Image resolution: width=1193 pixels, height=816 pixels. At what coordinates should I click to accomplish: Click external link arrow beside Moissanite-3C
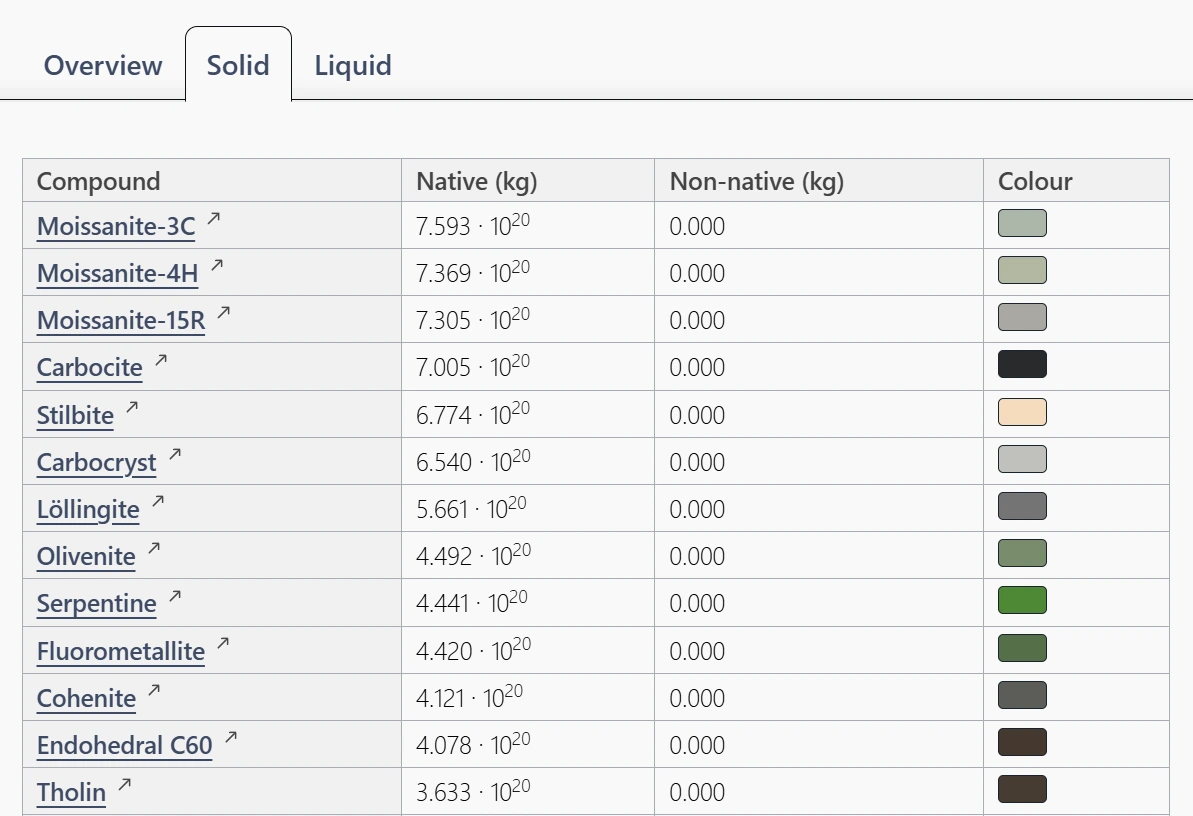[214, 218]
